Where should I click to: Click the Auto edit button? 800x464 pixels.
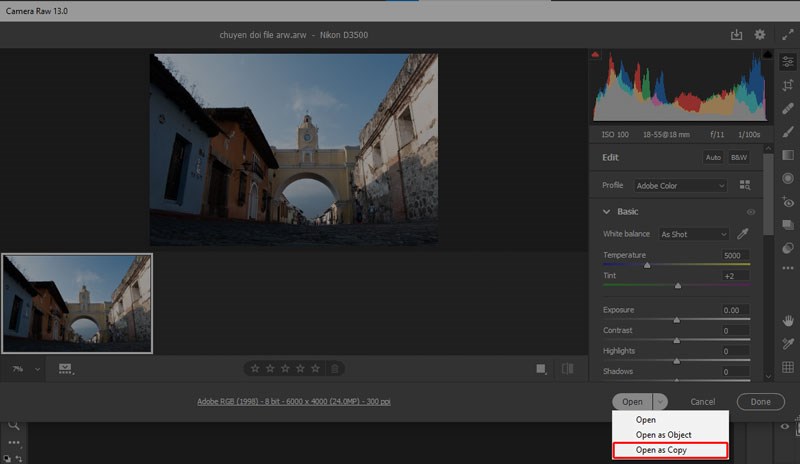tap(713, 158)
